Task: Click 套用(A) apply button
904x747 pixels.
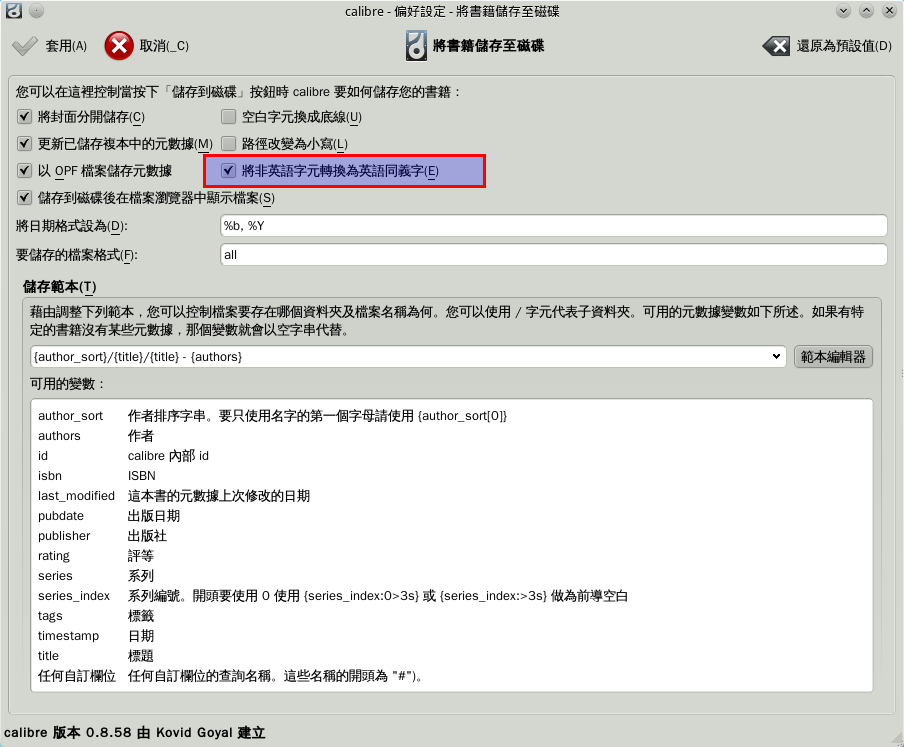Action: click(x=50, y=46)
